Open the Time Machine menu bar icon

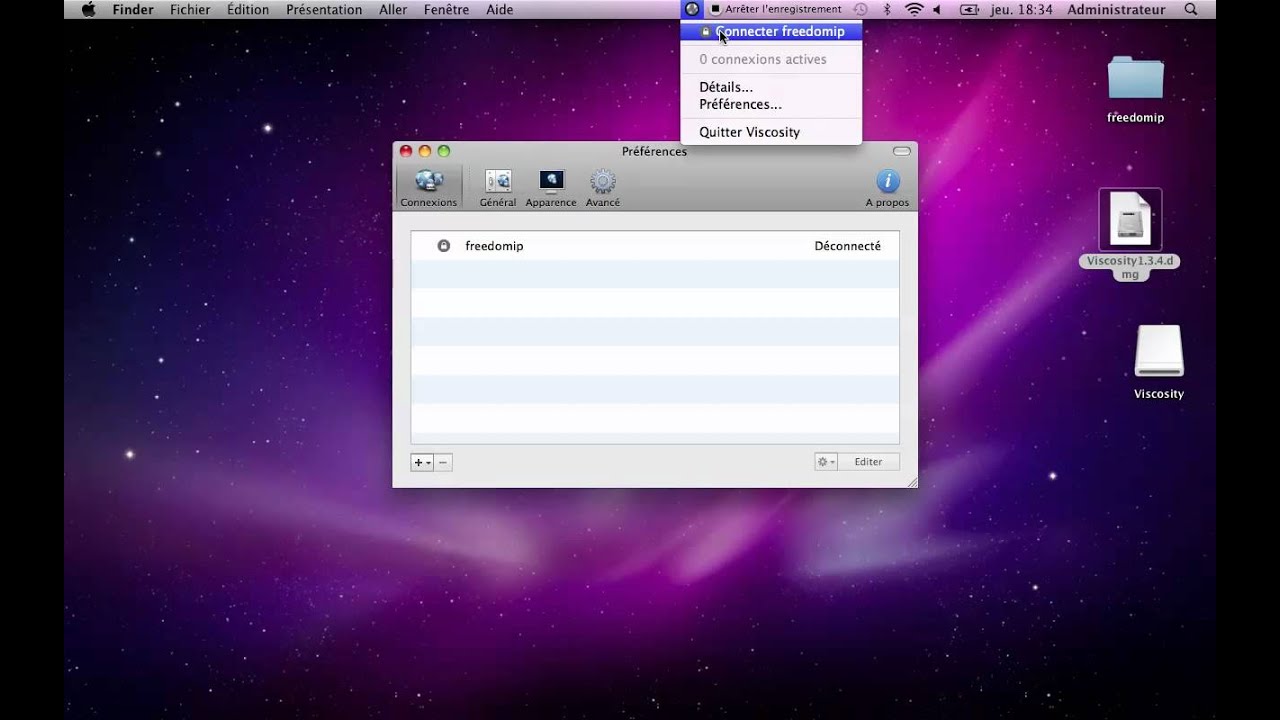860,9
